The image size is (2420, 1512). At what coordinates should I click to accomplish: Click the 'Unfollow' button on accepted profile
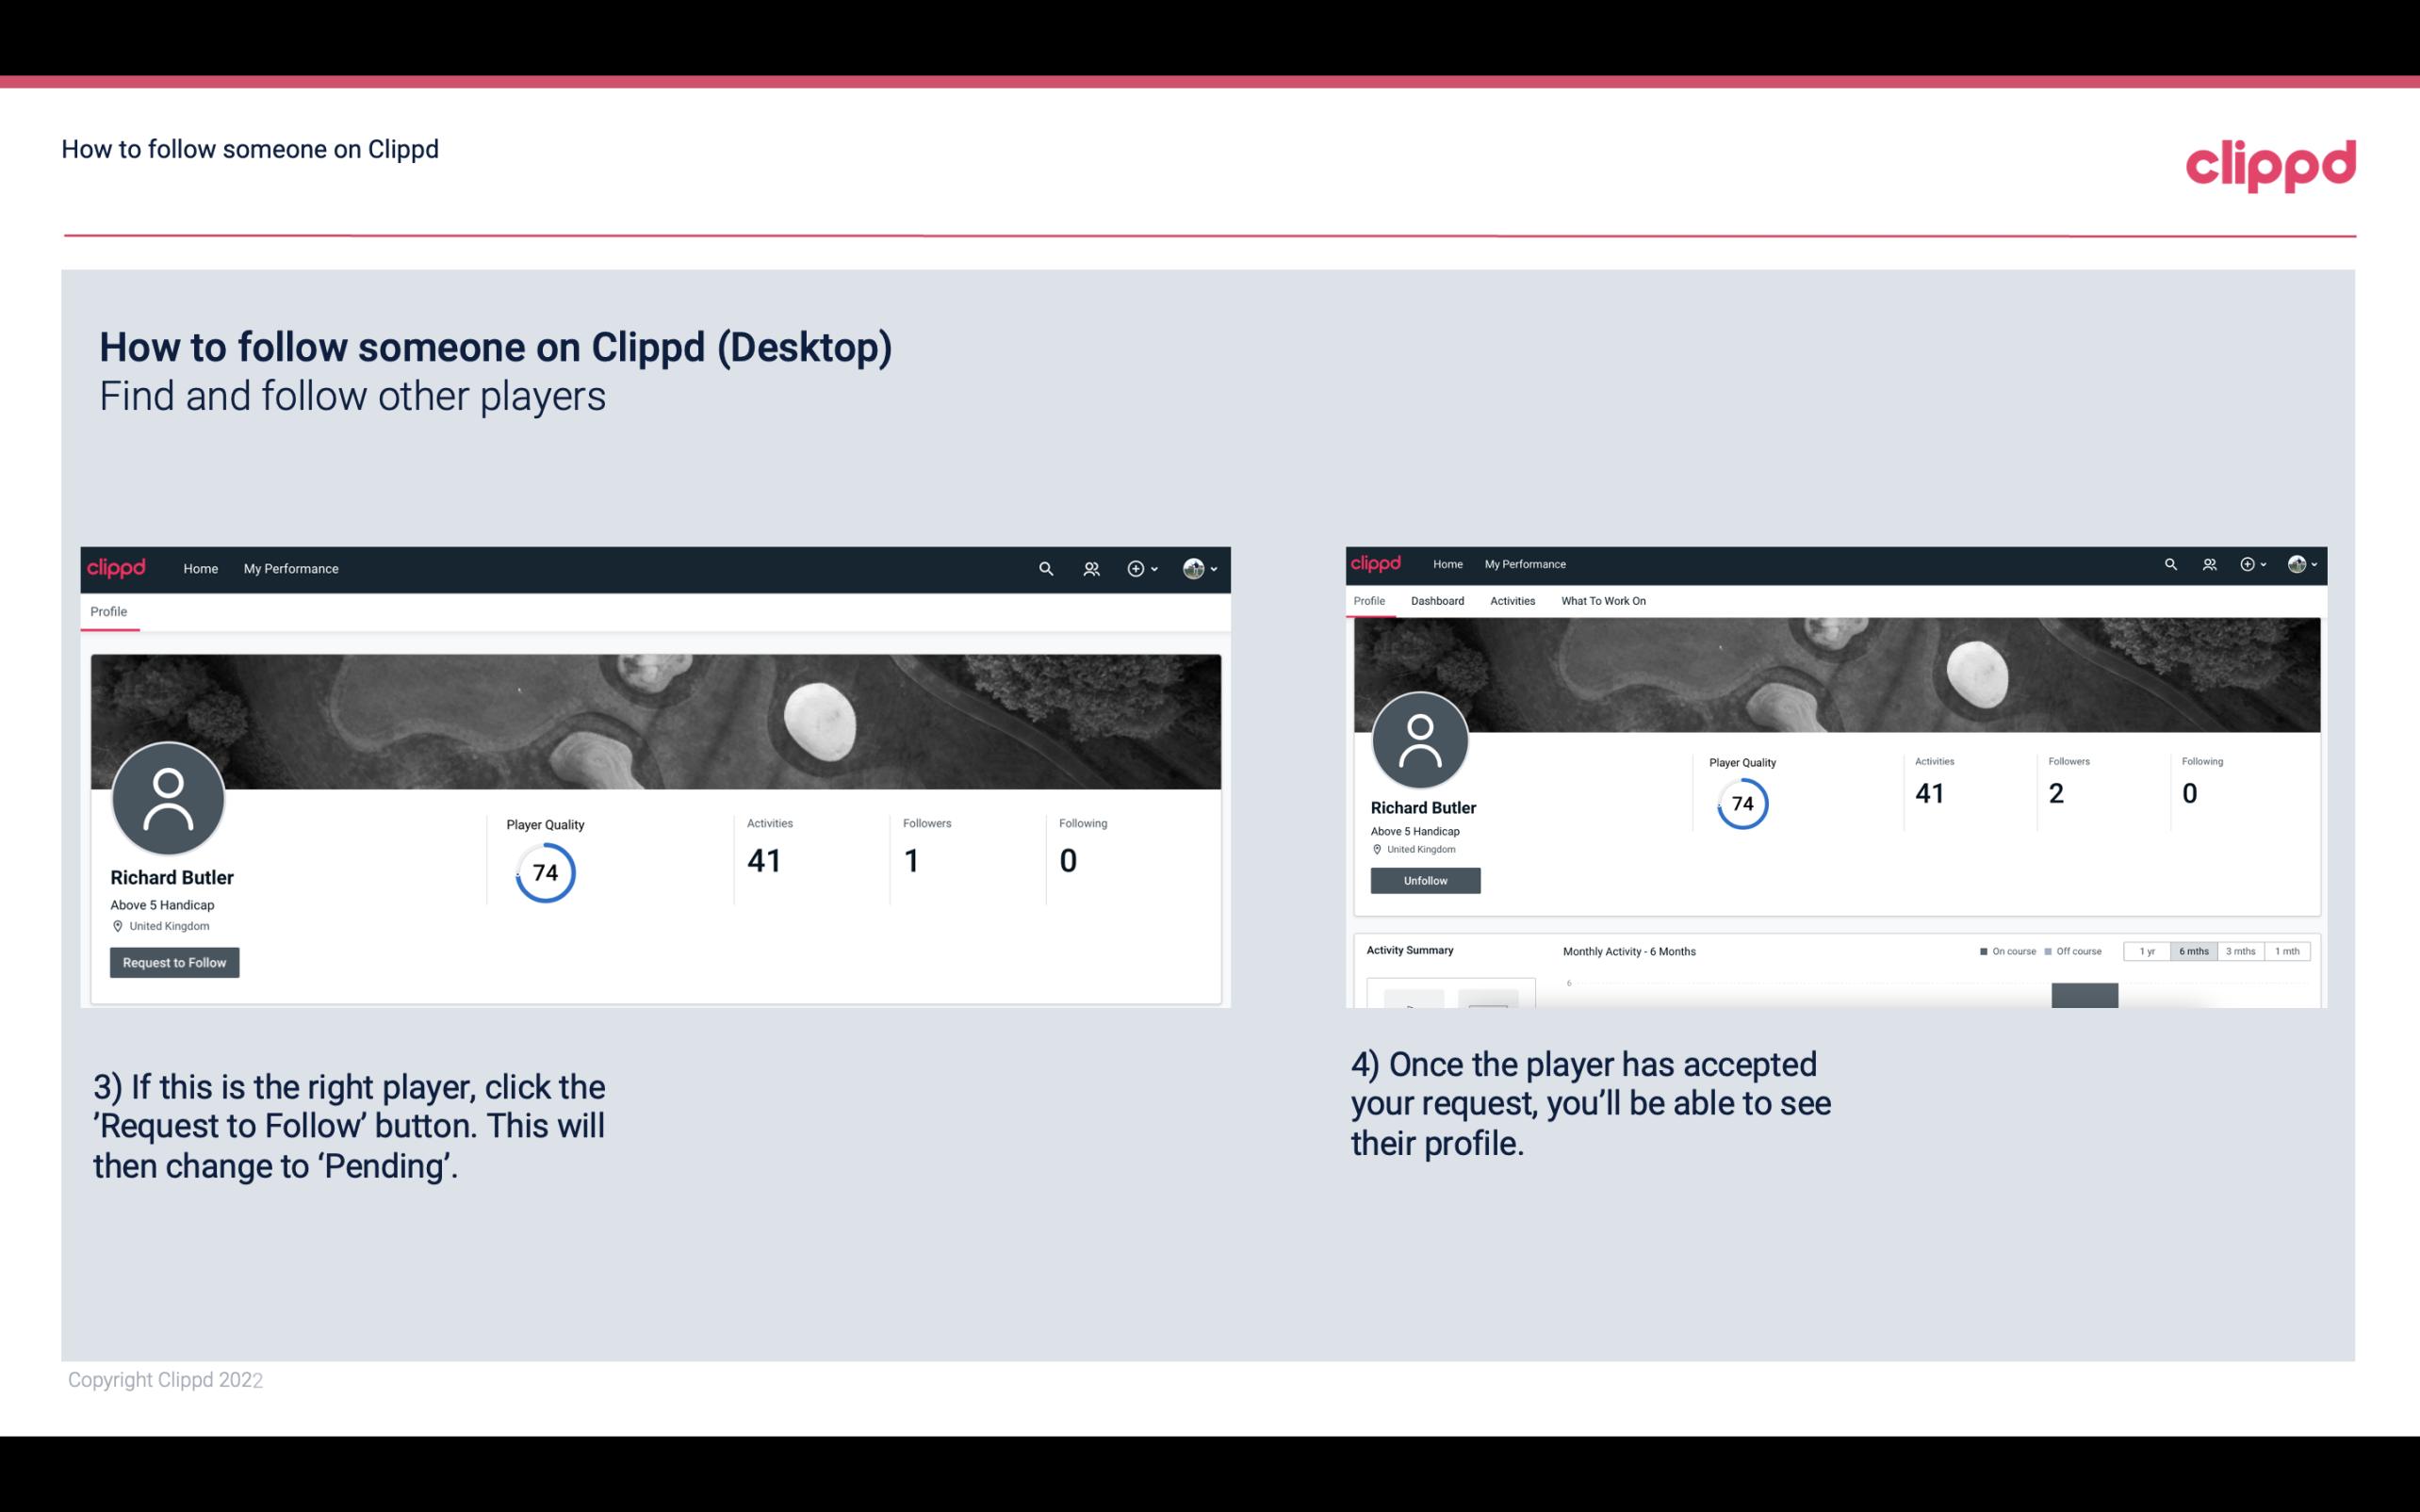1425,880
